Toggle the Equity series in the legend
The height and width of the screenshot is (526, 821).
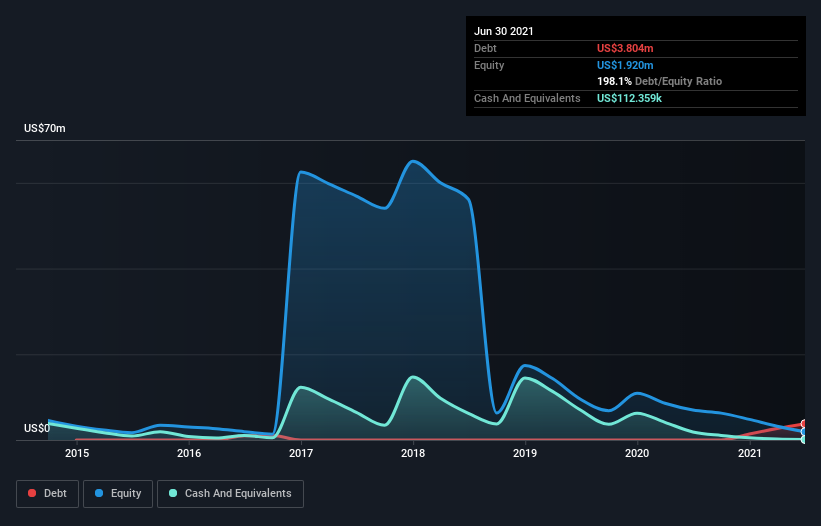tap(118, 494)
